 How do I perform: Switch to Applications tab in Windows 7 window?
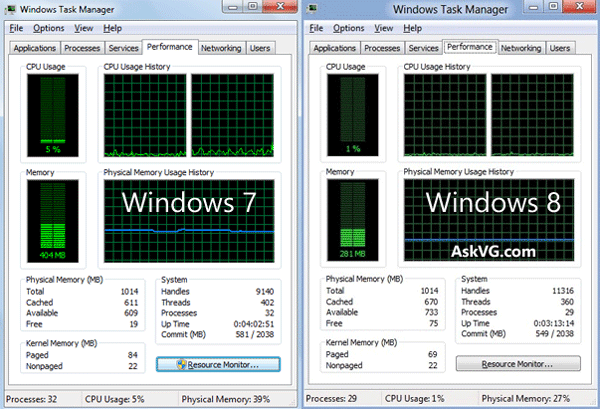[x=35, y=48]
